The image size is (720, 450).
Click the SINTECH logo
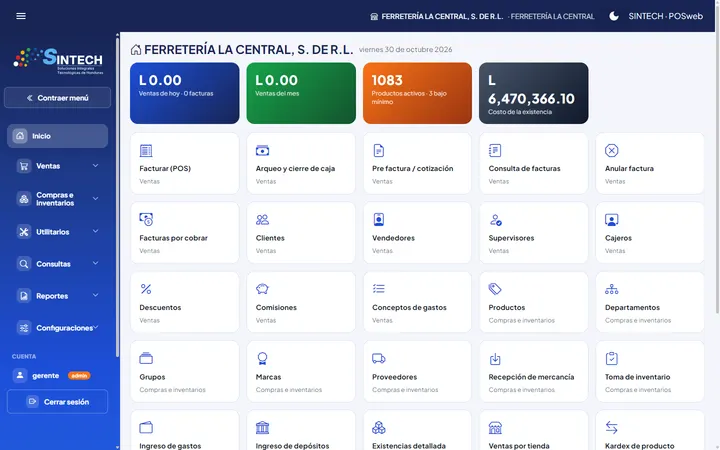[58, 61]
